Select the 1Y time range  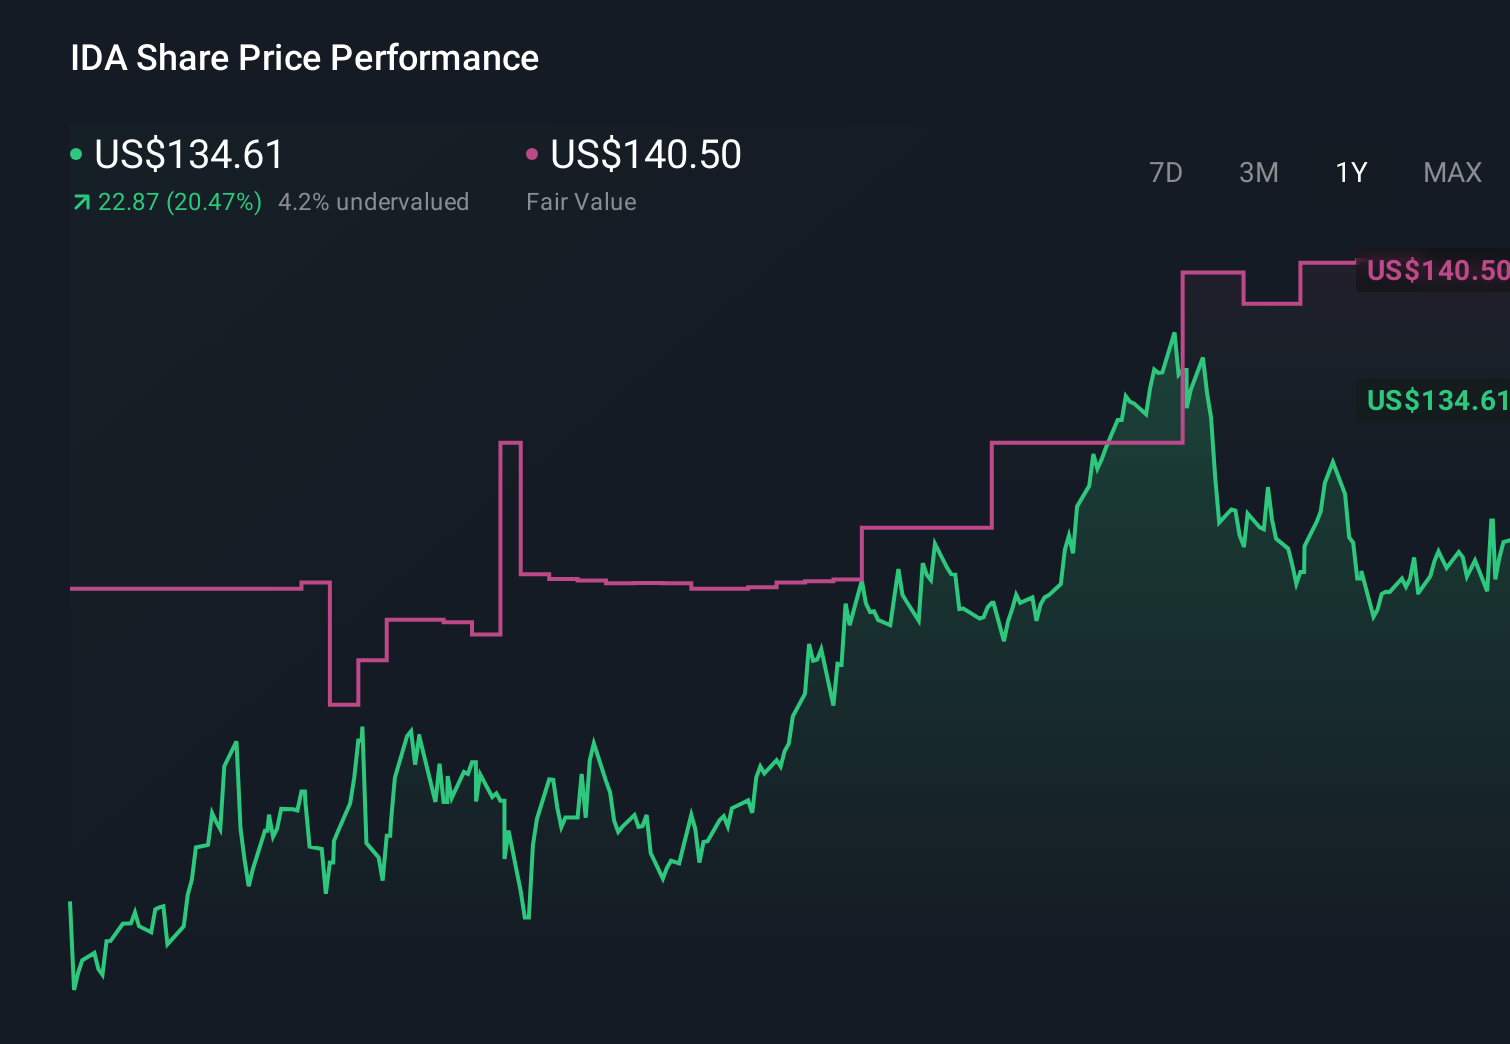[x=1350, y=172]
